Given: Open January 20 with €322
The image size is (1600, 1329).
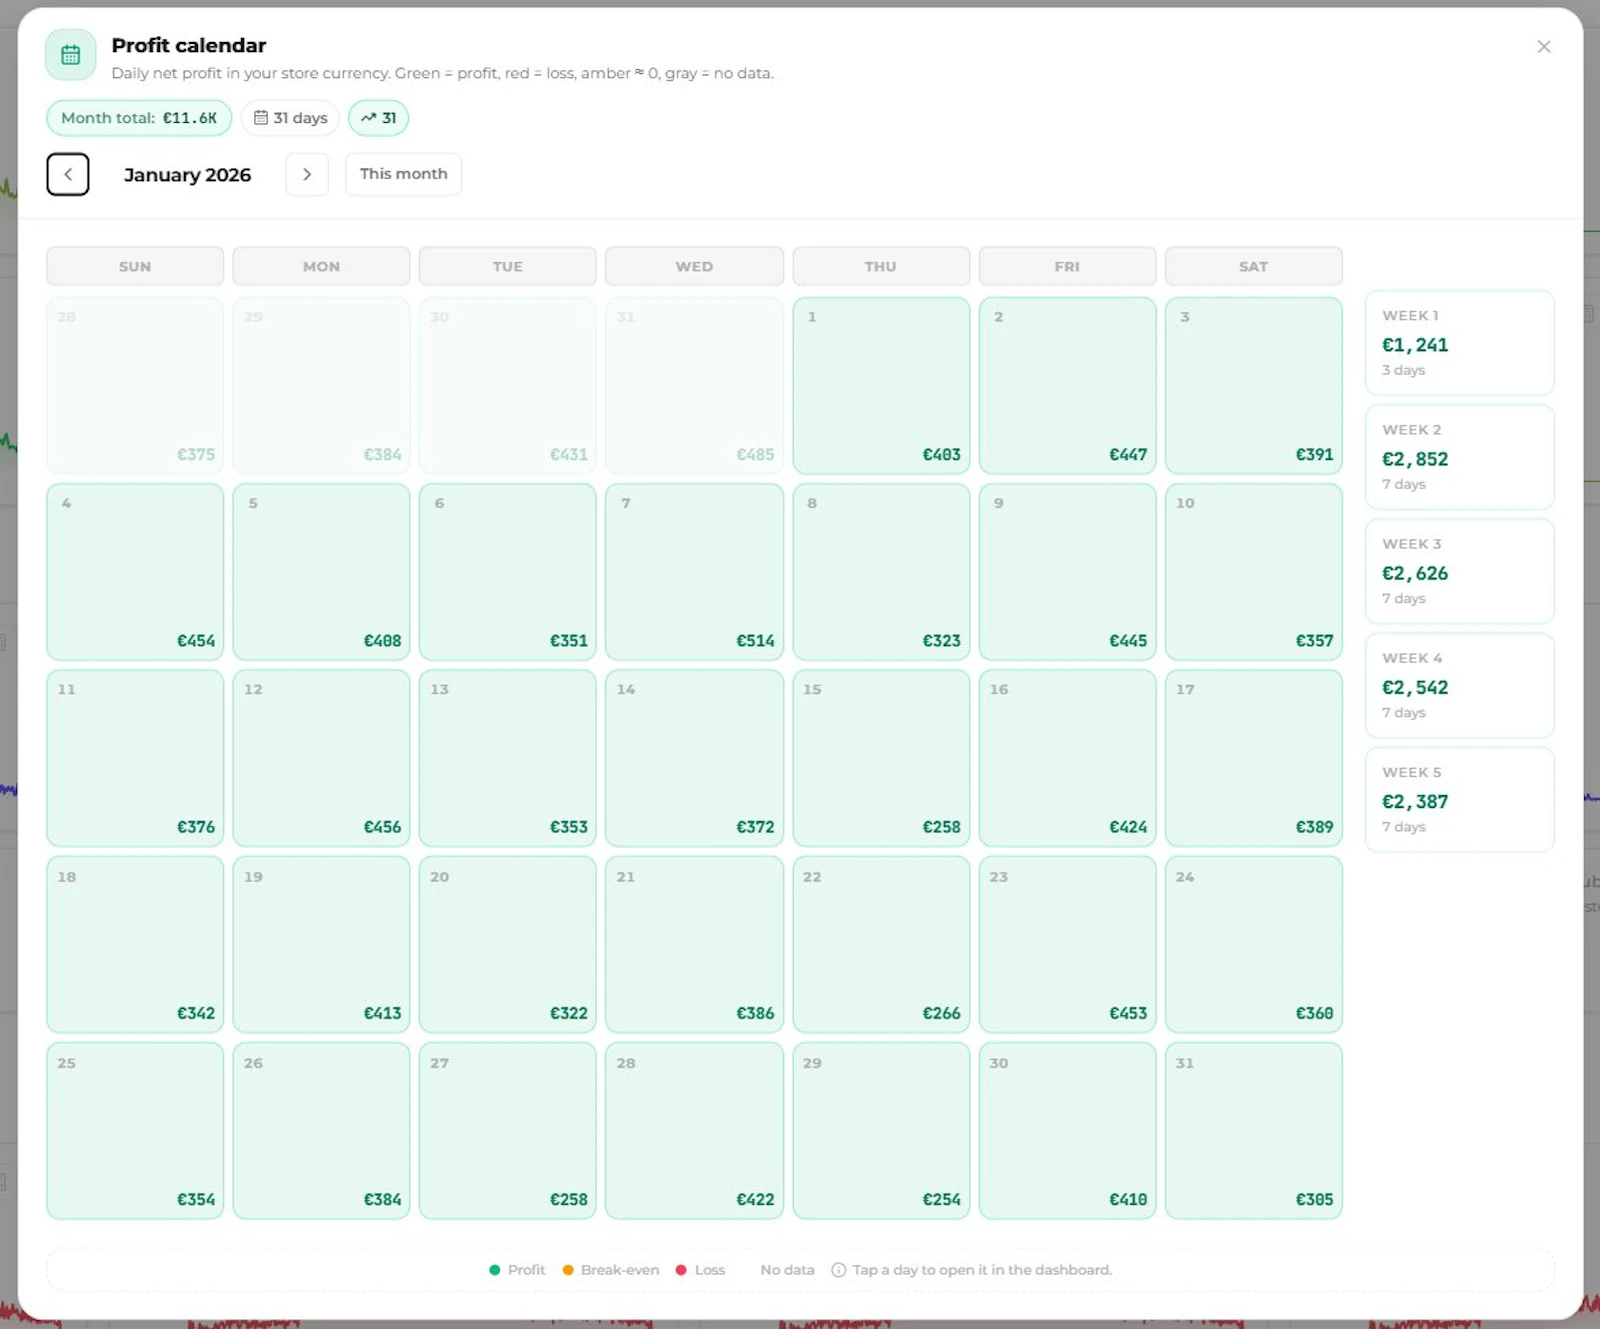Looking at the screenshot, I should 507,945.
